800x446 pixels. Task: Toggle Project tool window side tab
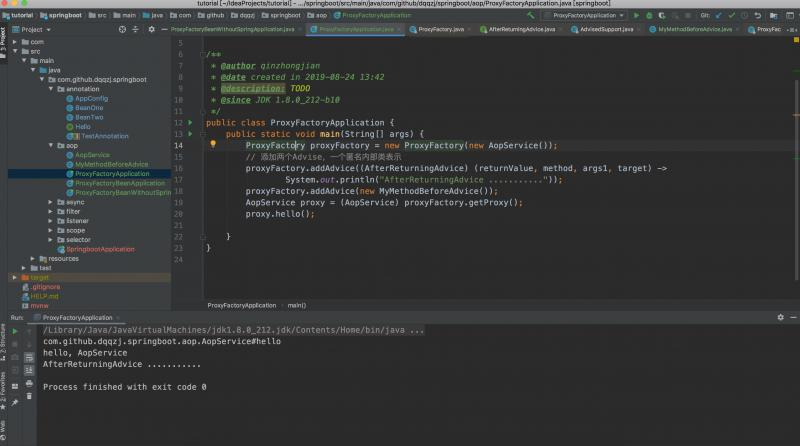click(3, 43)
